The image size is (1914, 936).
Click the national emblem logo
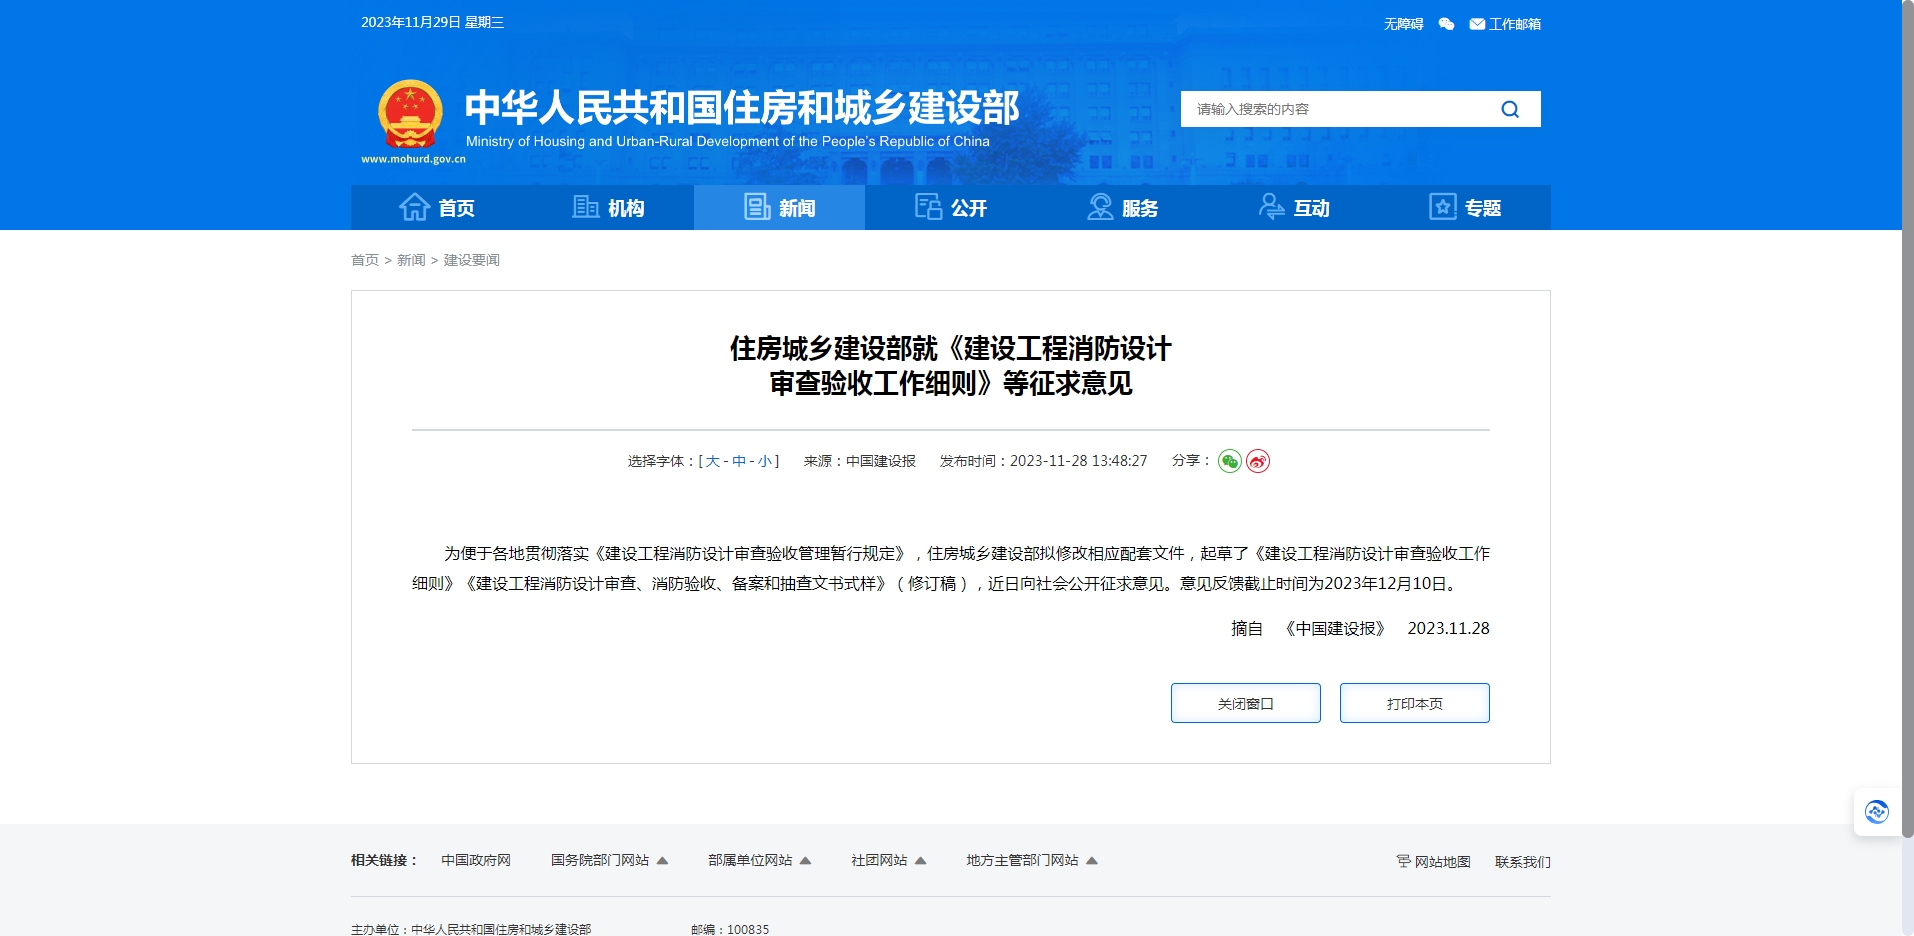click(410, 114)
